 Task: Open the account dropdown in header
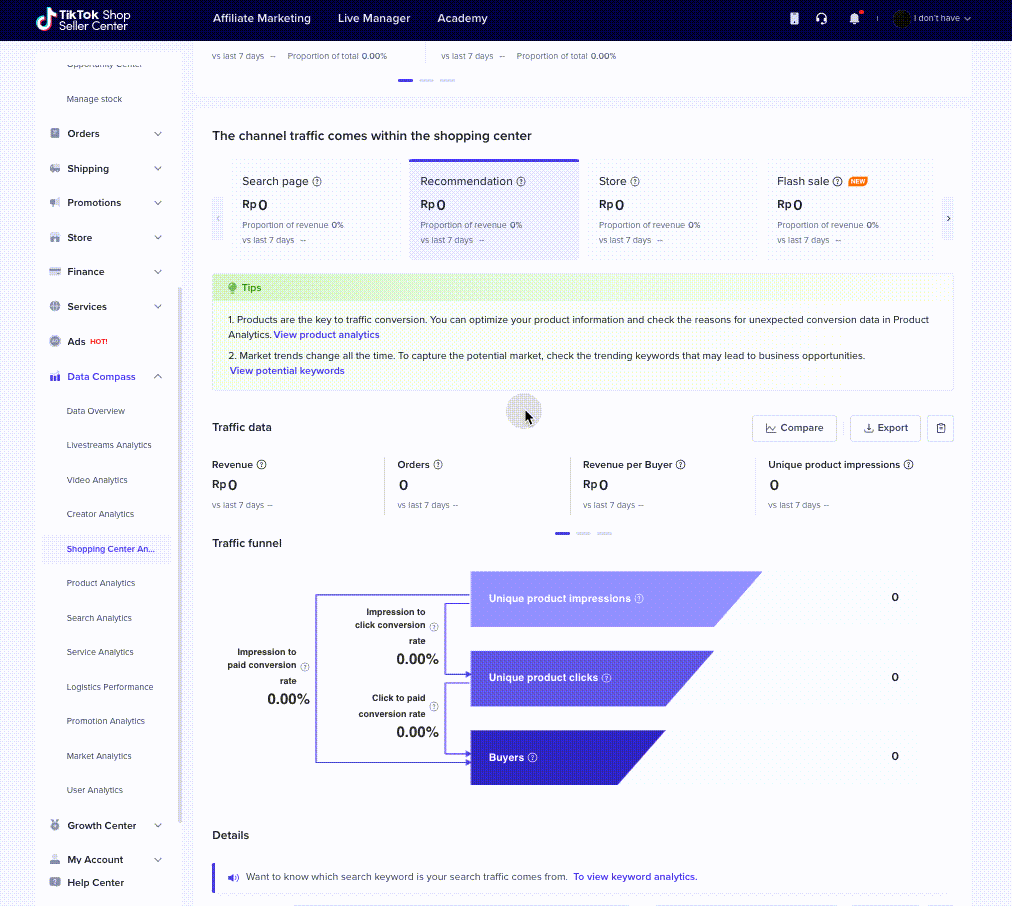tap(933, 18)
